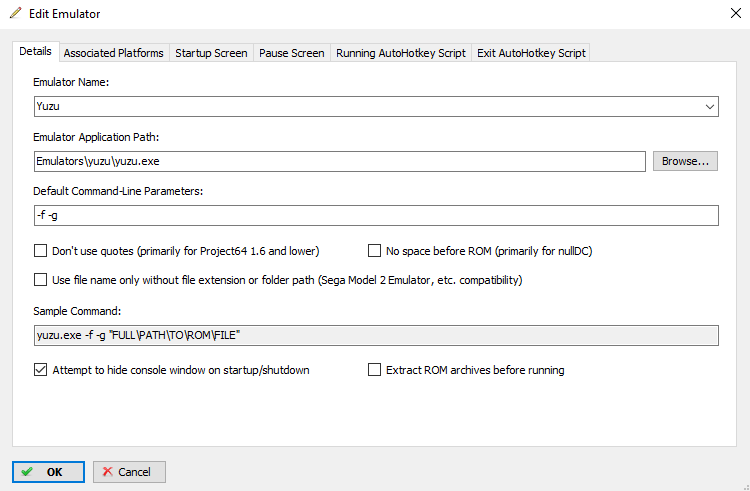The image size is (750, 491).
Task: Cancel editing the emulator
Action: tap(129, 472)
